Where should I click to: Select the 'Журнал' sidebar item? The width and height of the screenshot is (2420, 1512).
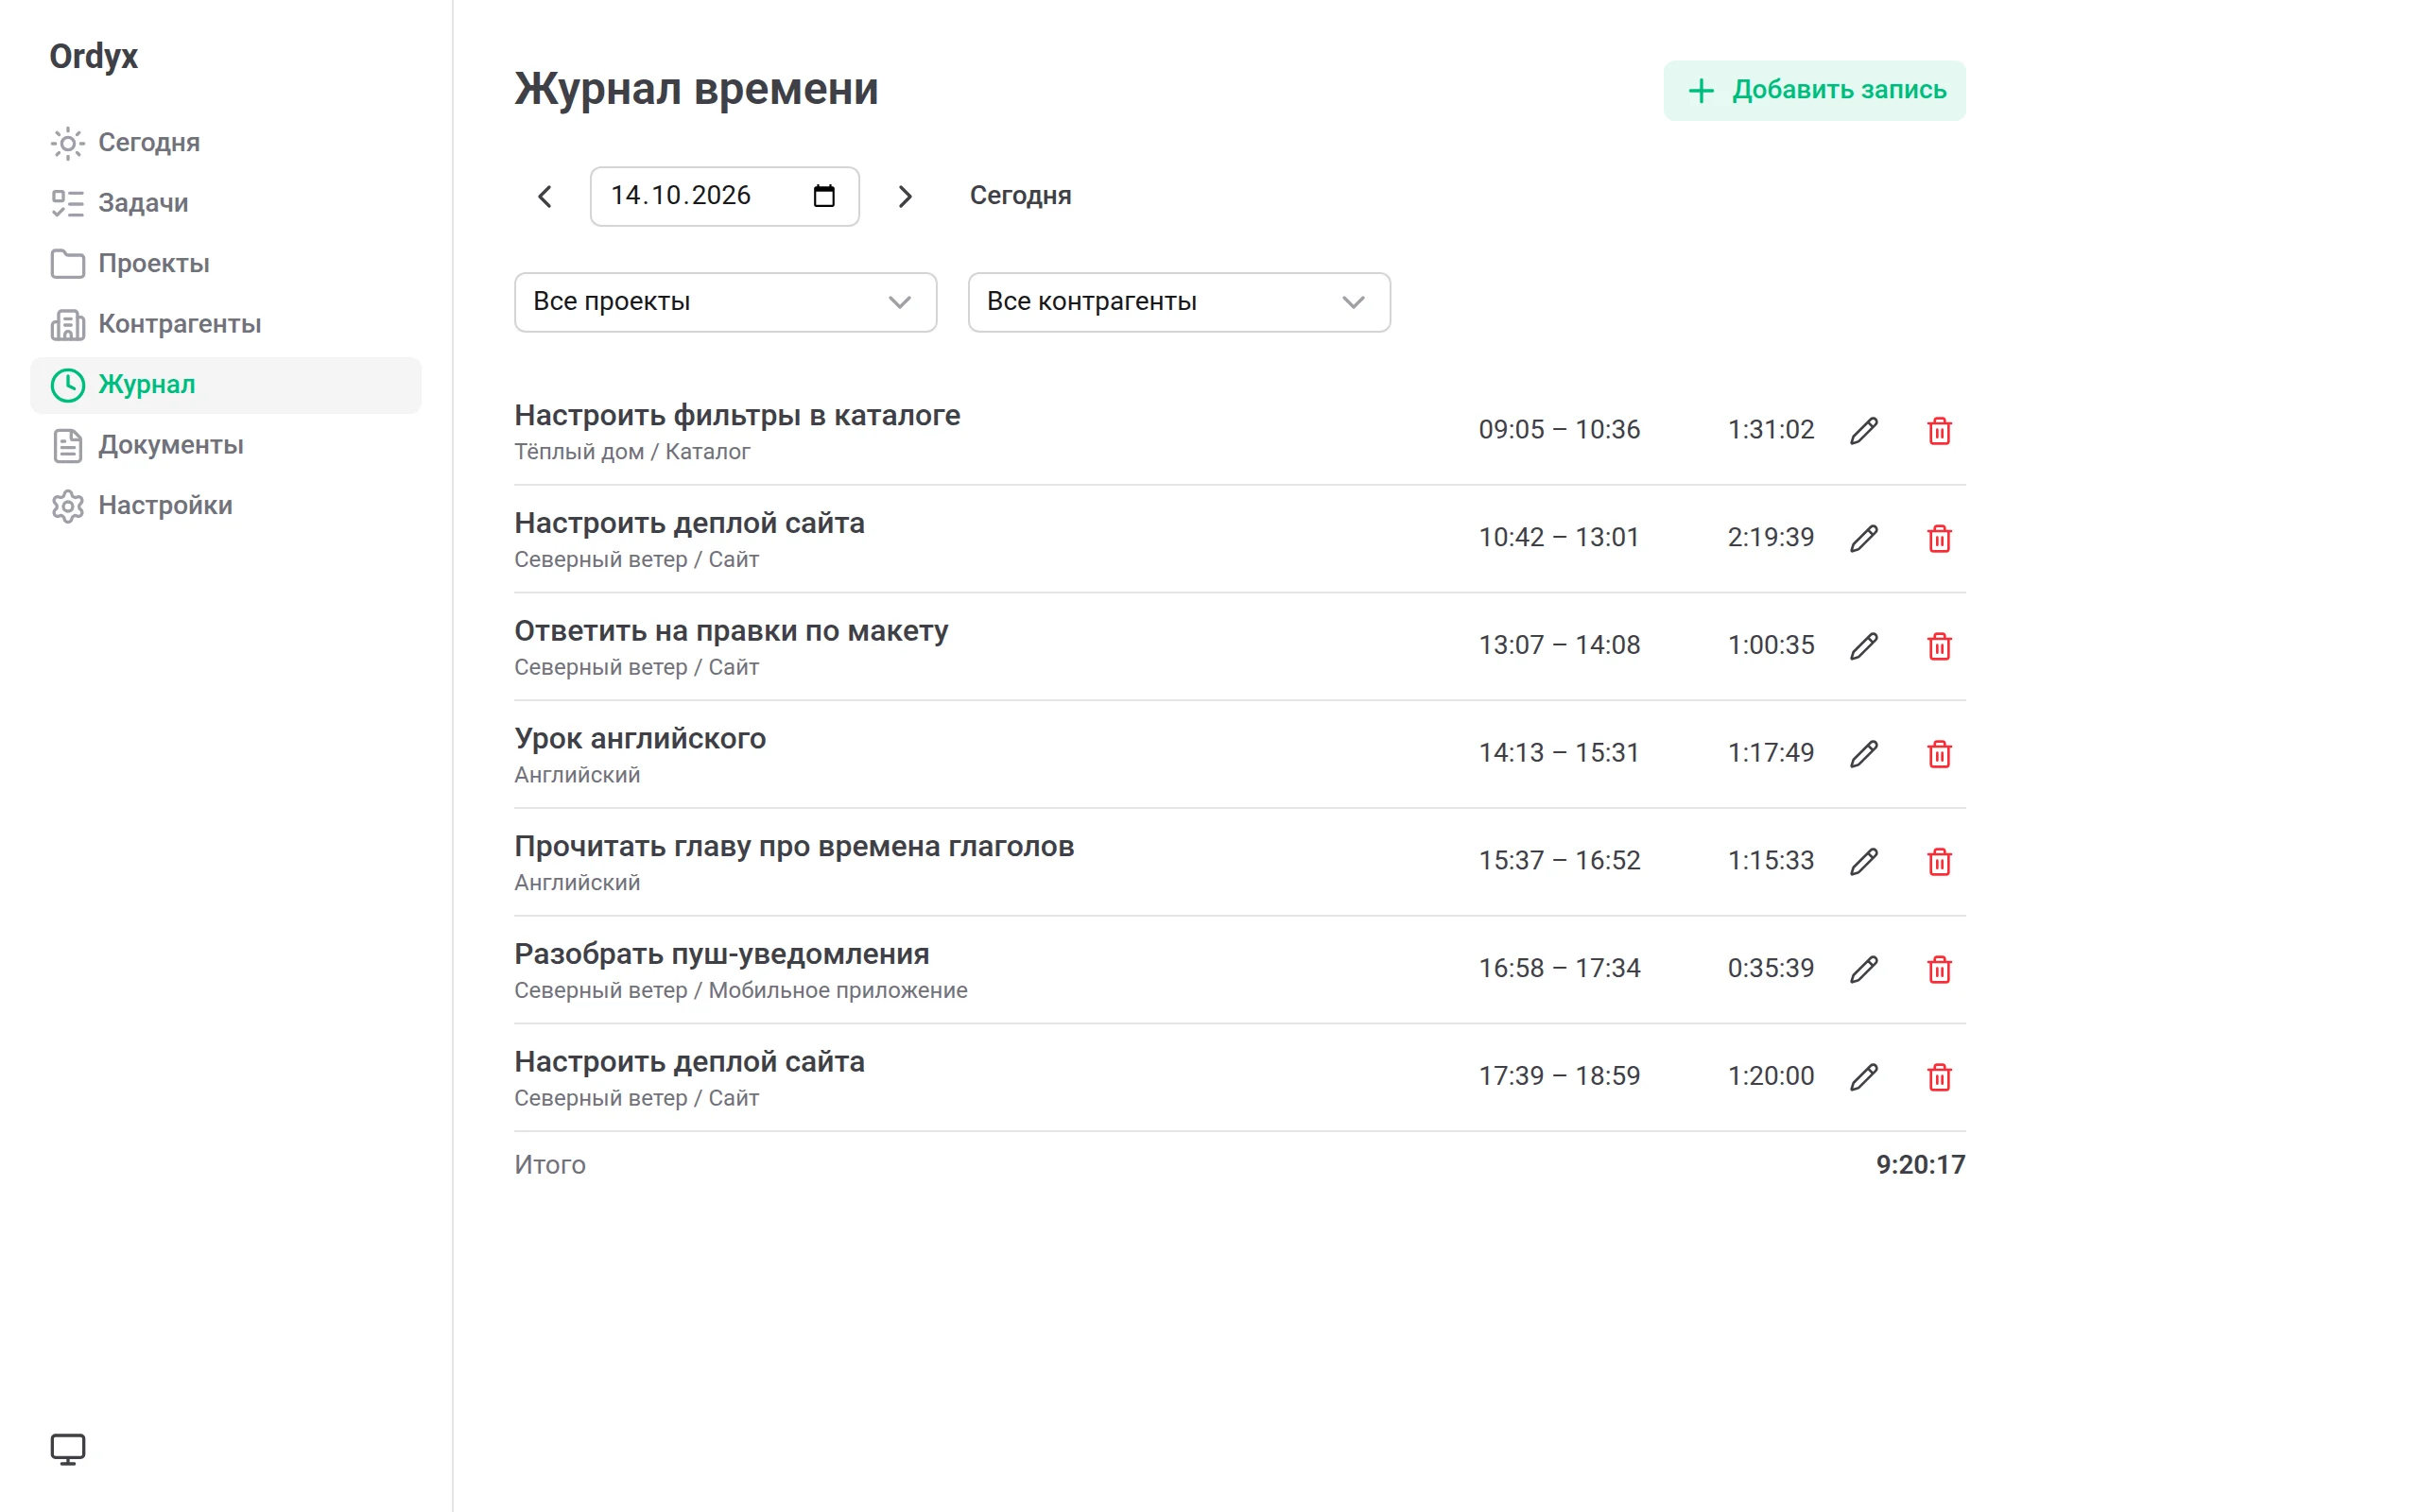pos(226,385)
